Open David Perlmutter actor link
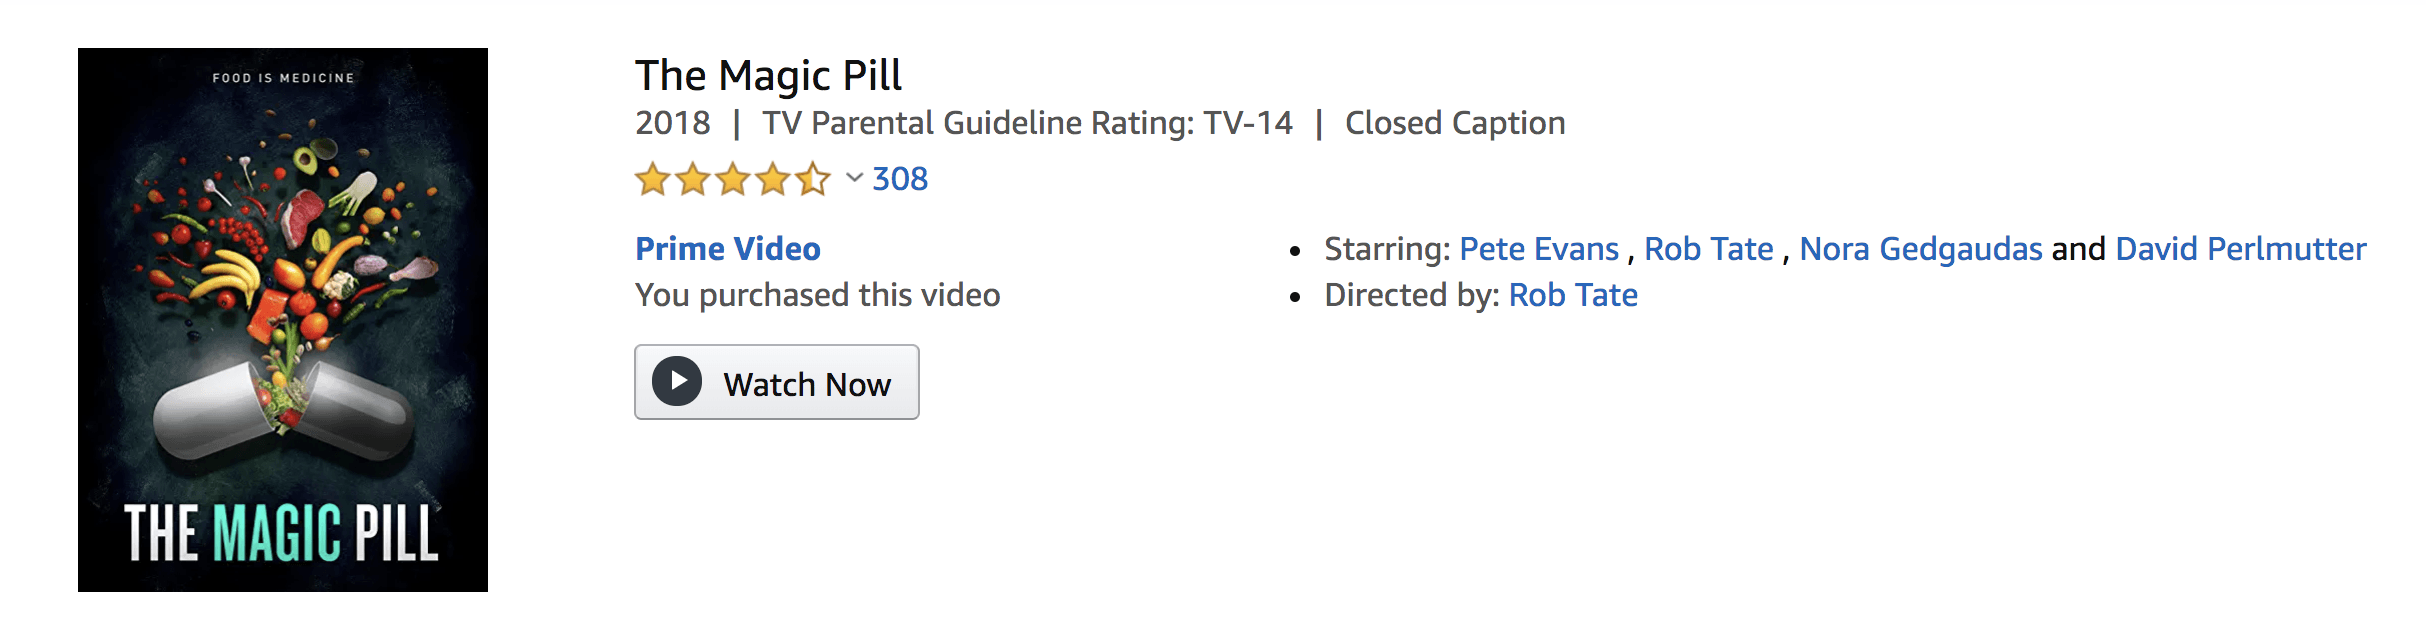The width and height of the screenshot is (2426, 622). (x=2241, y=249)
